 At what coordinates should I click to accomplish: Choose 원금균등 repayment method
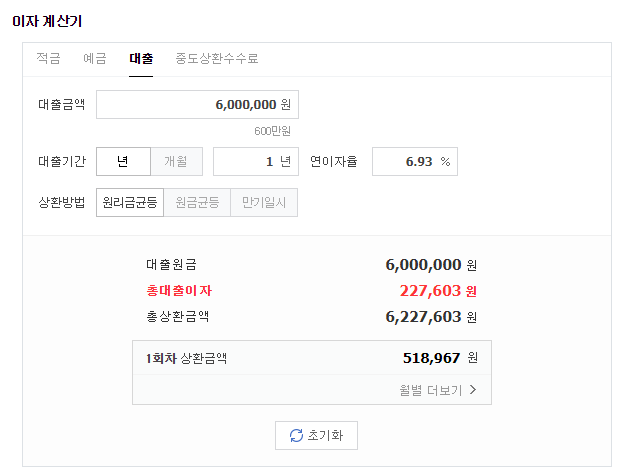(197, 202)
